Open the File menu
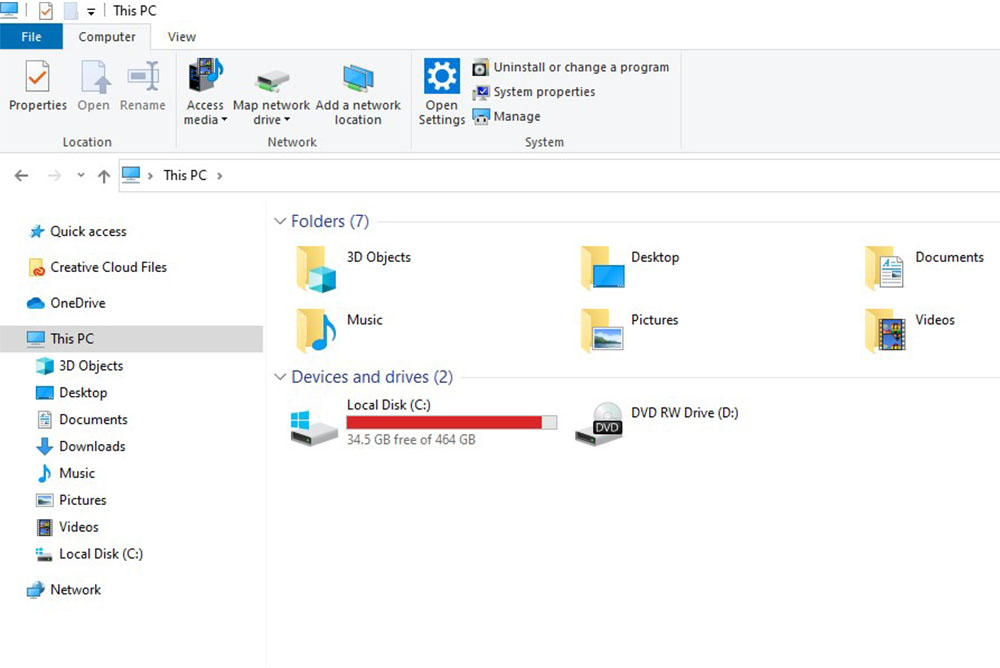1000x668 pixels. (x=31, y=36)
